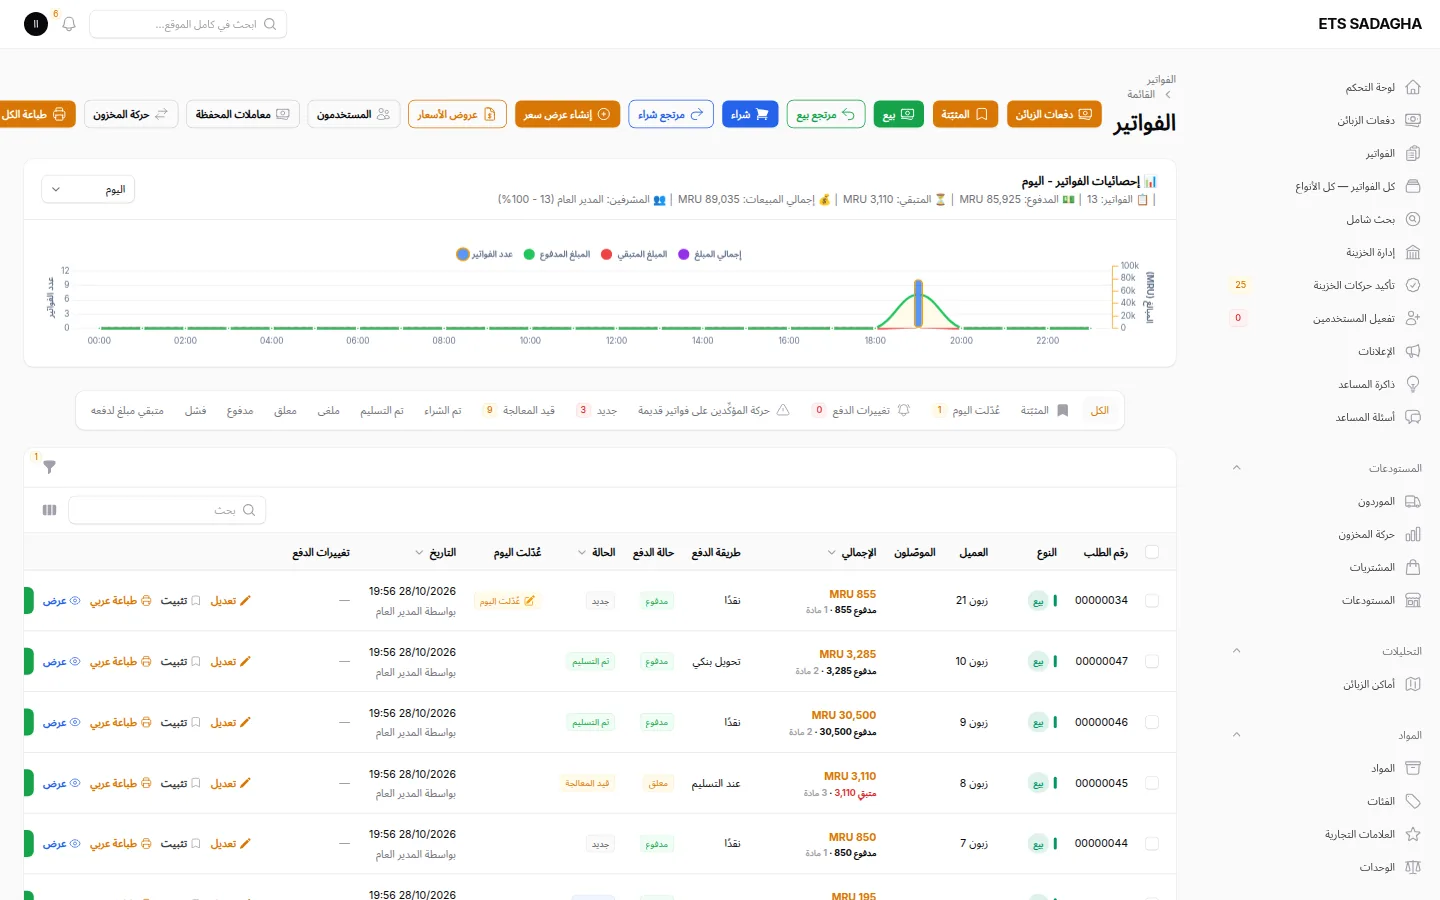This screenshot has width=1440, height=900.
Task: Open the activate users person-plus icon
Action: pyautogui.click(x=1413, y=319)
